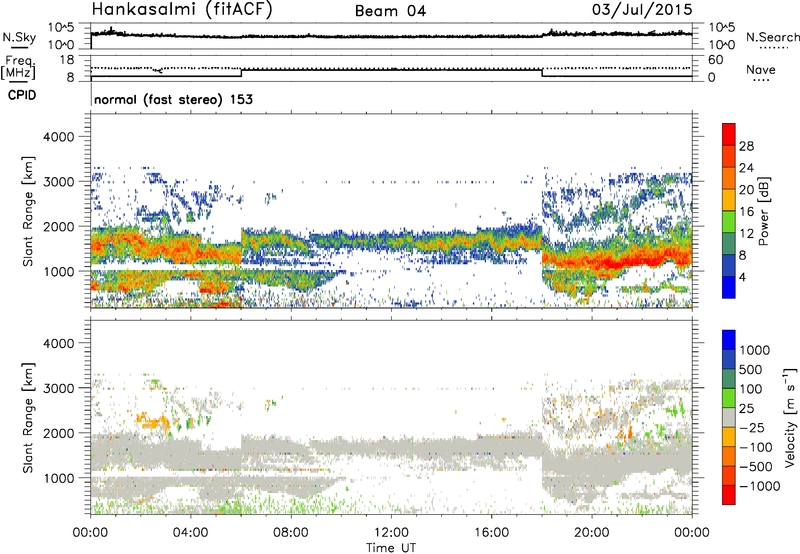Click the Slant Range label of the velocity panel
The width and height of the screenshot is (800, 554).
pyautogui.click(x=28, y=418)
